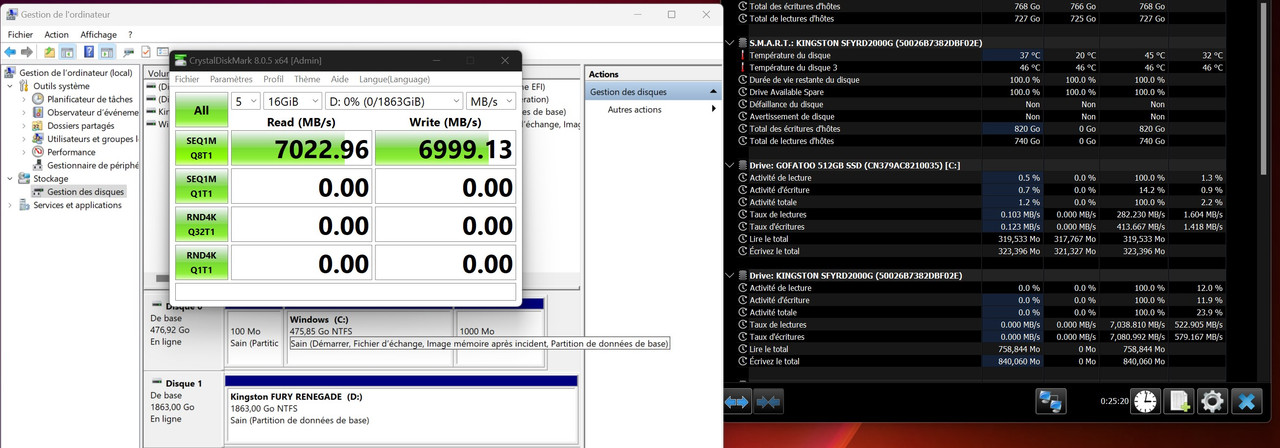The image size is (1280, 448).
Task: Open the 16GiB test size dropdown
Action: click(292, 101)
